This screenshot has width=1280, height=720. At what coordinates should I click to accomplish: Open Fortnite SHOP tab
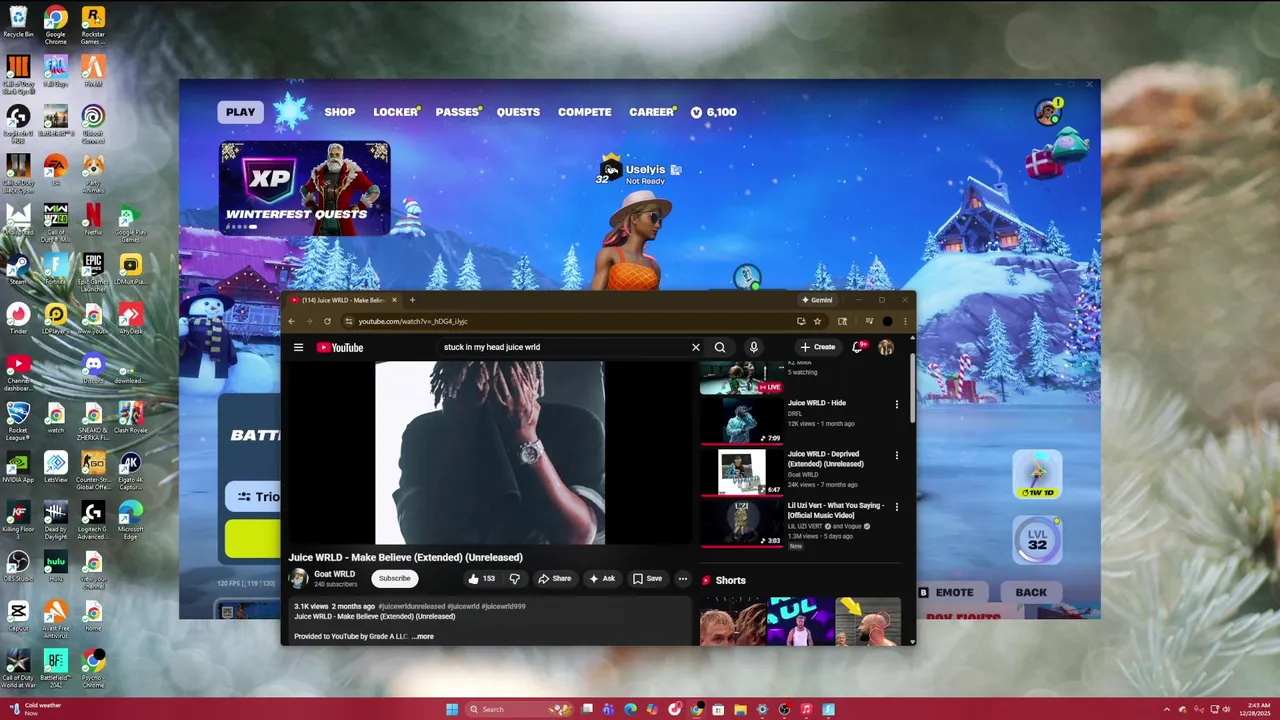[x=340, y=112]
